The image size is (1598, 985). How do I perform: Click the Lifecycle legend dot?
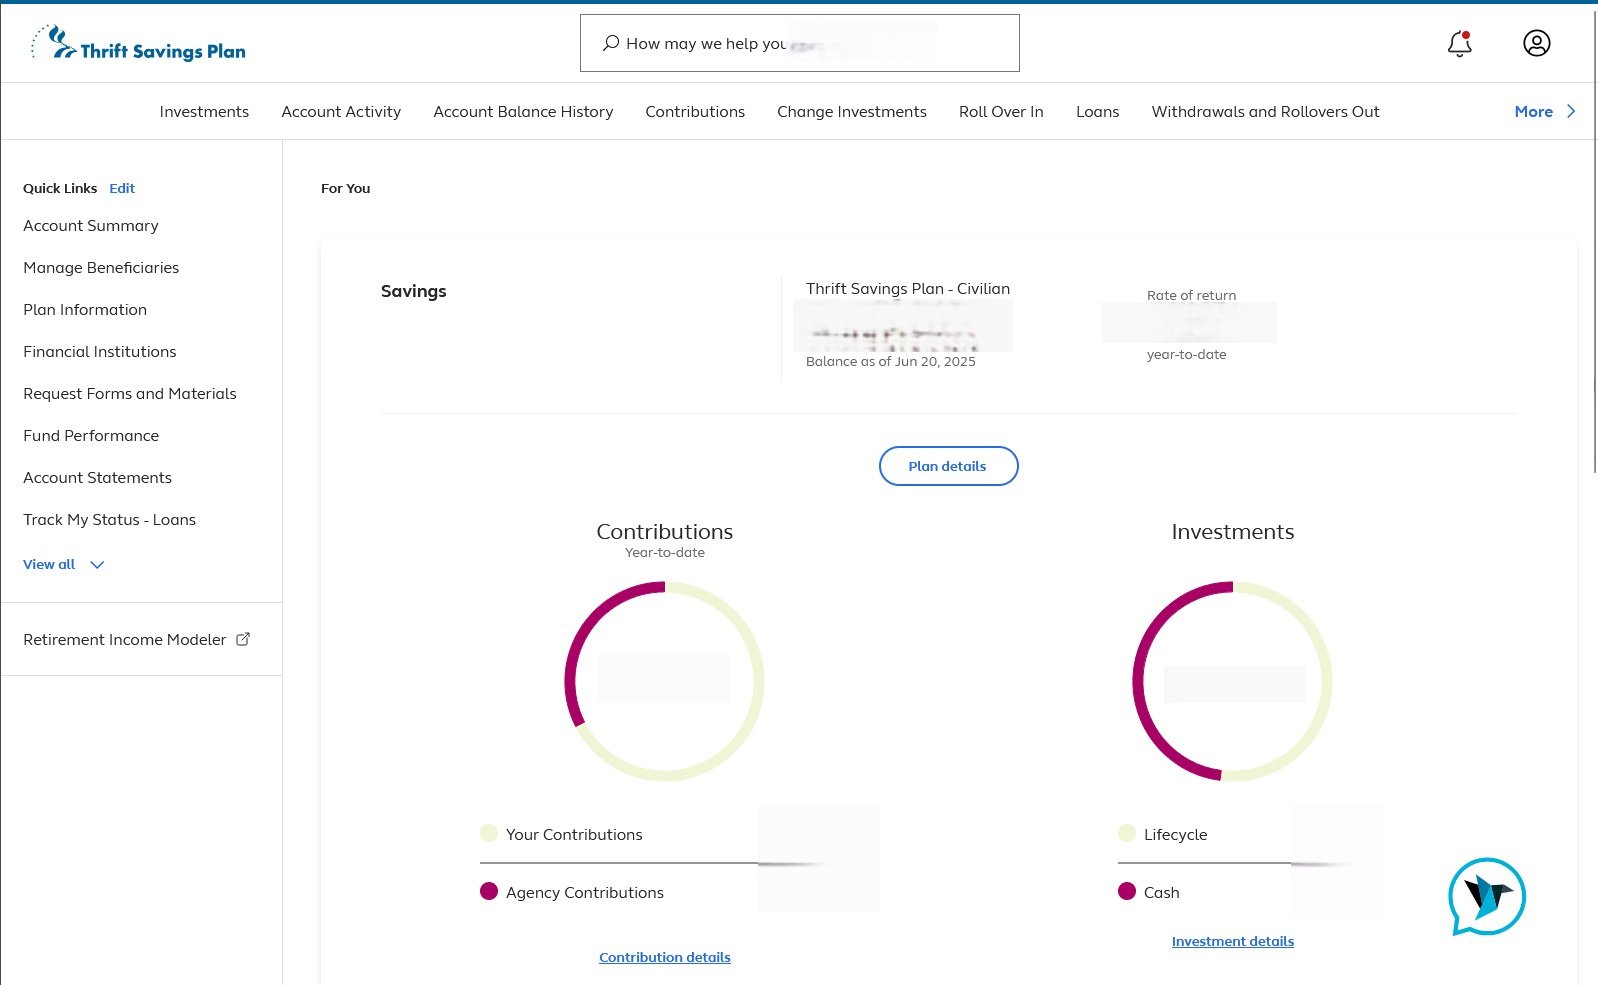click(x=1127, y=833)
